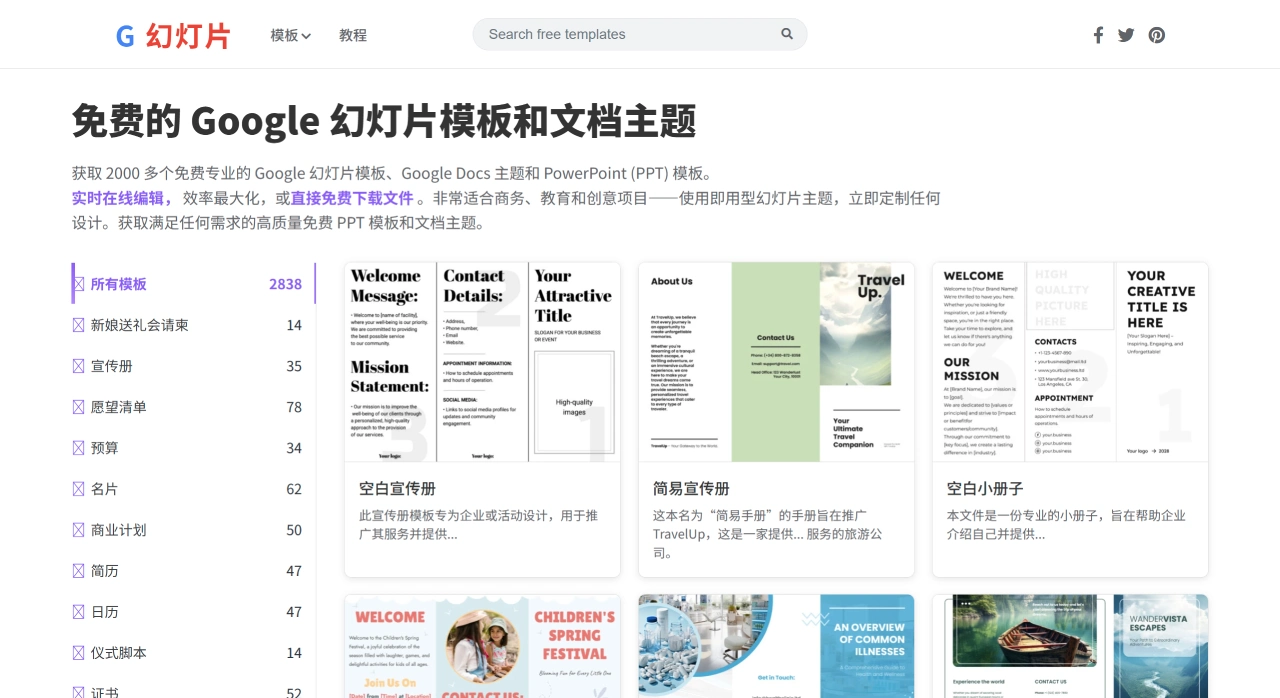Open the Pinterest social icon

click(x=1157, y=35)
